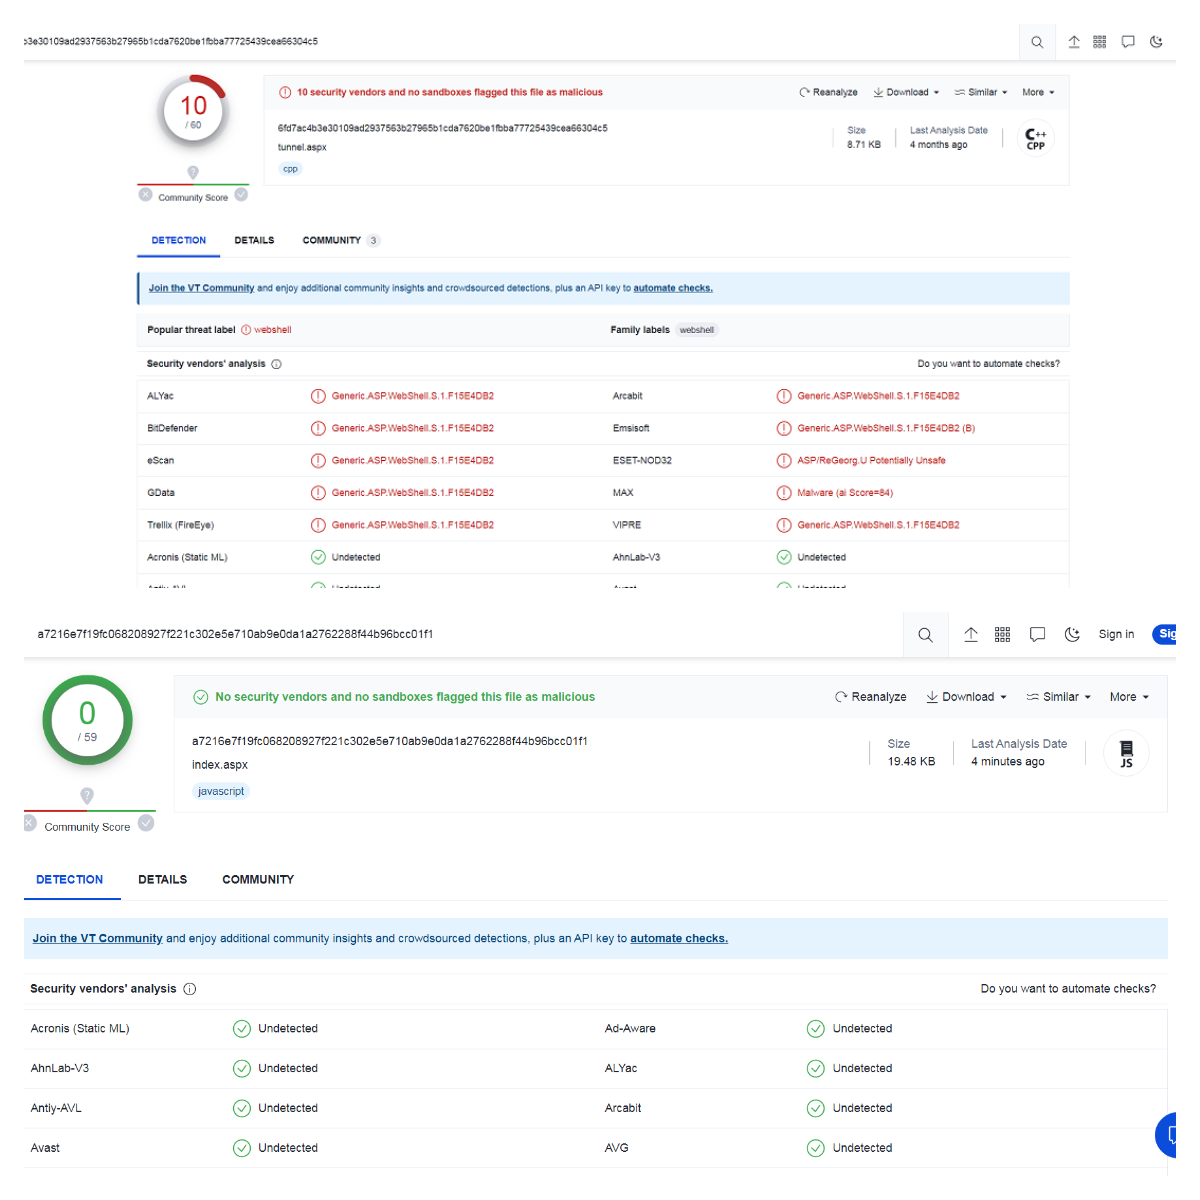The width and height of the screenshot is (1200, 1200).
Task: Click the index.aspx file name
Action: click(x=220, y=765)
